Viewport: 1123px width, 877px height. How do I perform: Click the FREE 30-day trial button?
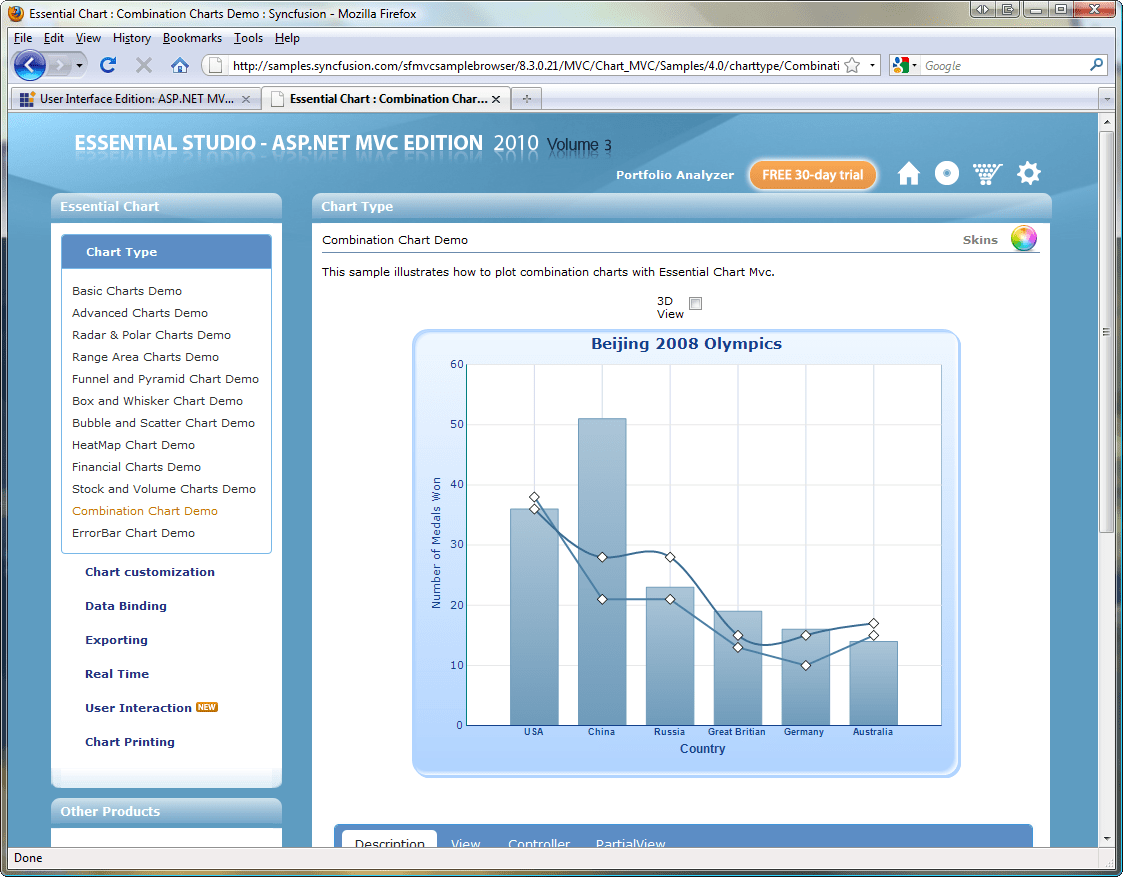[812, 175]
